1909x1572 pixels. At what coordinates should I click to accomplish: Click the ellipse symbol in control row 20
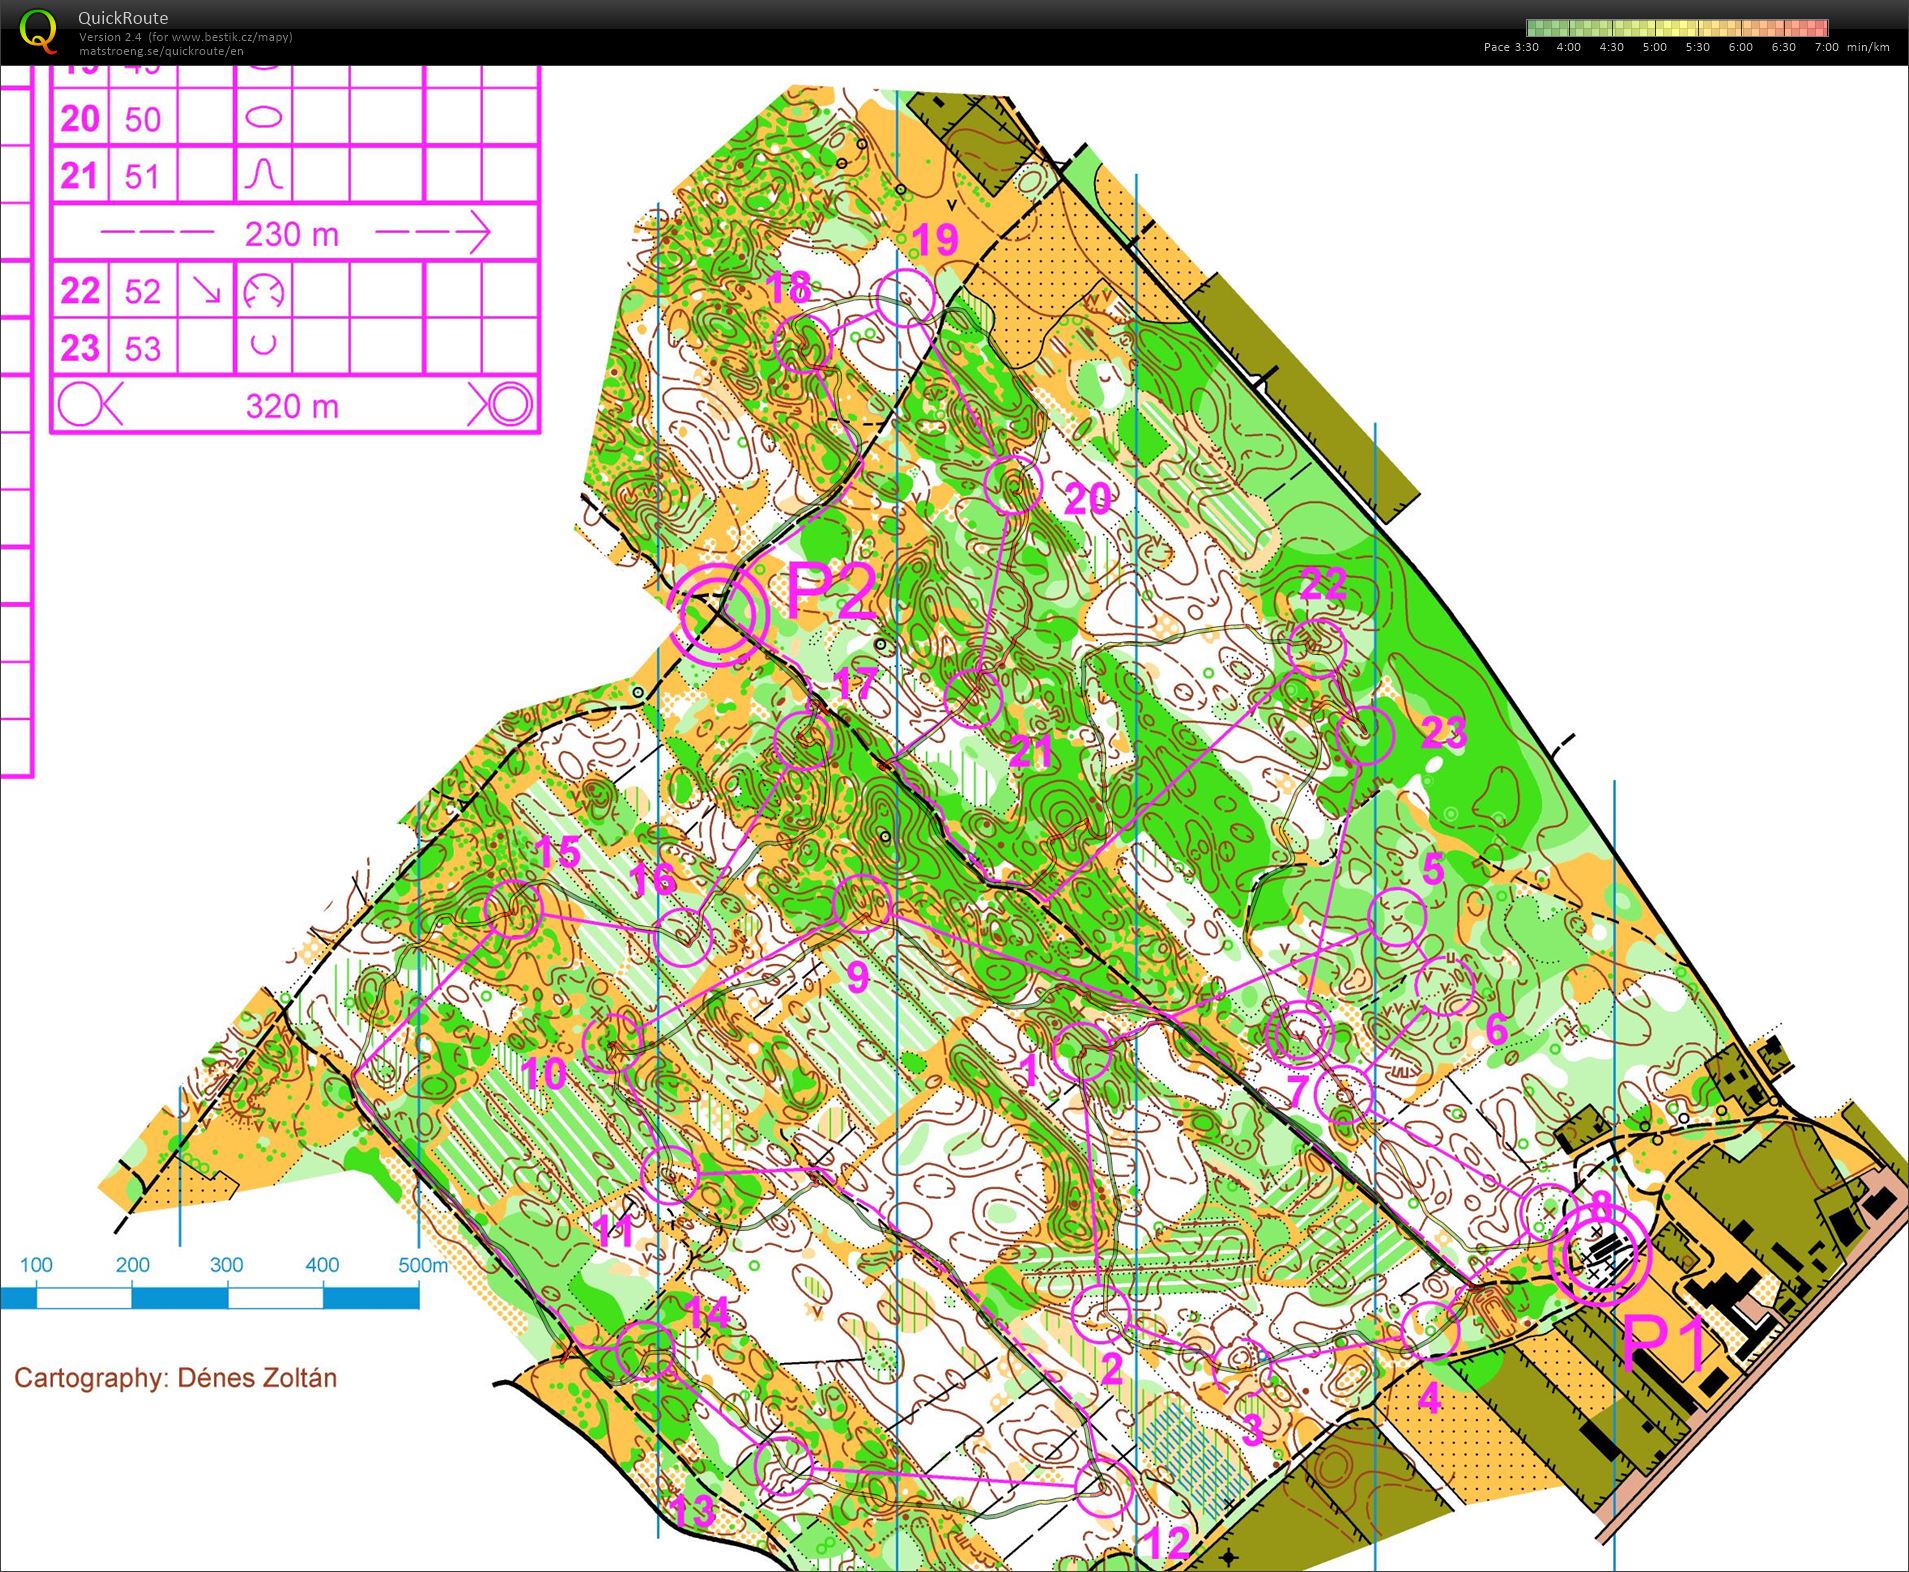coord(264,118)
